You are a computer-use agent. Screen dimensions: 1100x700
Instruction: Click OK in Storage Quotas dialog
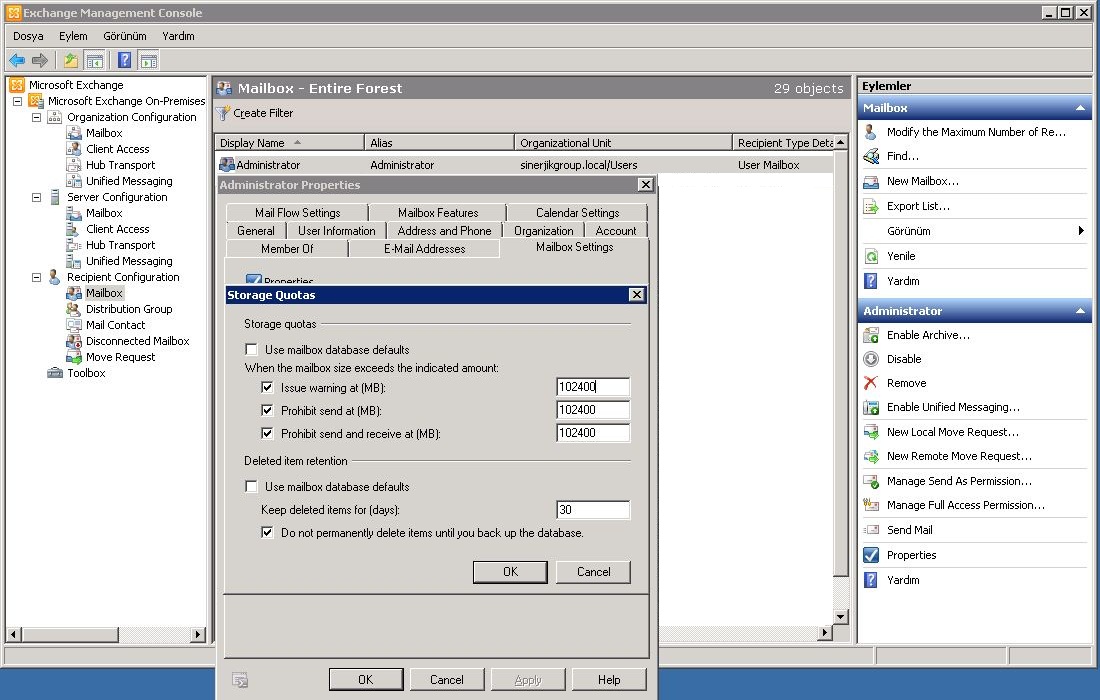click(510, 572)
